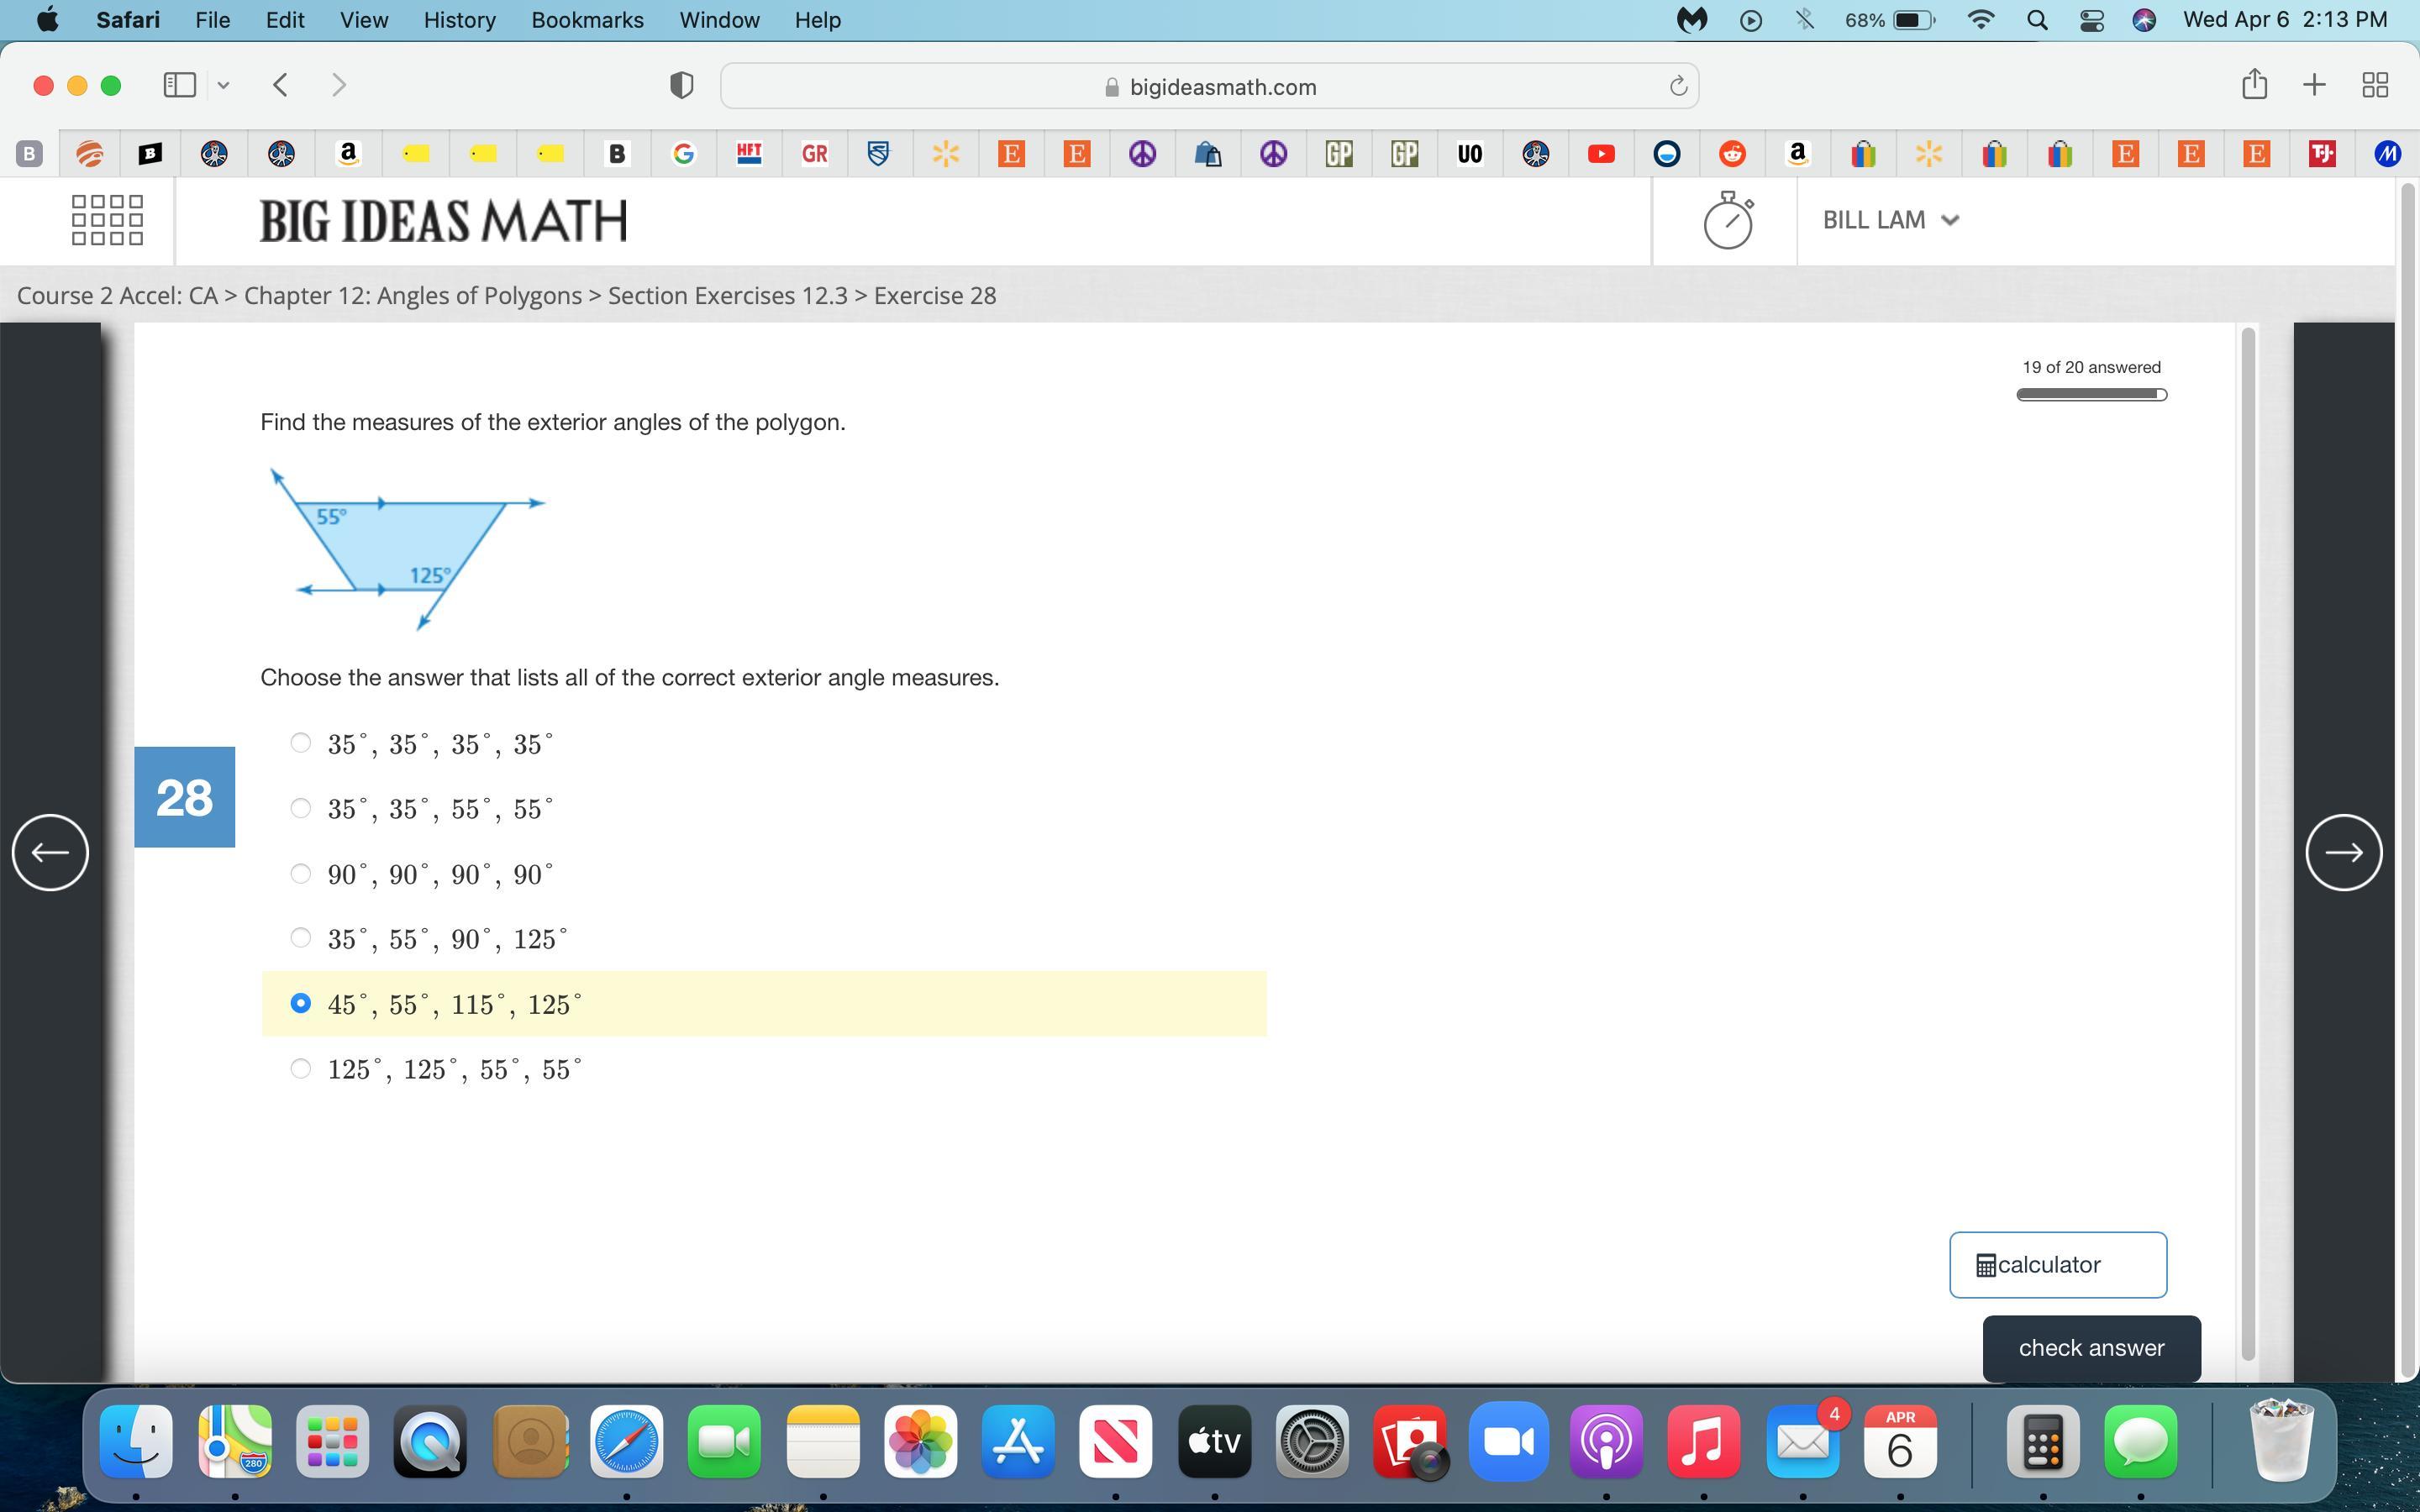Open the HFT bookmark favicon
Viewport: 2420px width, 1512px height.
(749, 153)
